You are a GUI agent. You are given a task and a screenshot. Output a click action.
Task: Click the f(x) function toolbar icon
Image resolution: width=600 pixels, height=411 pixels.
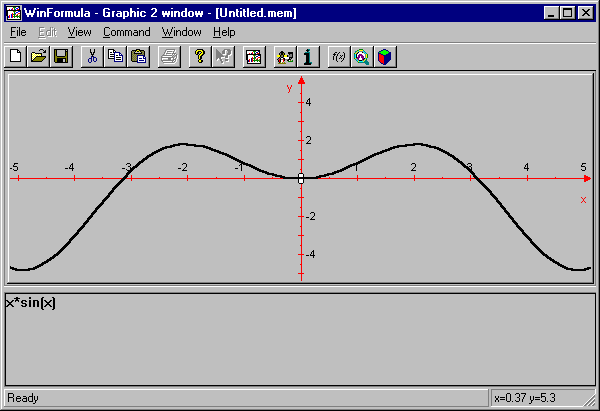point(339,57)
